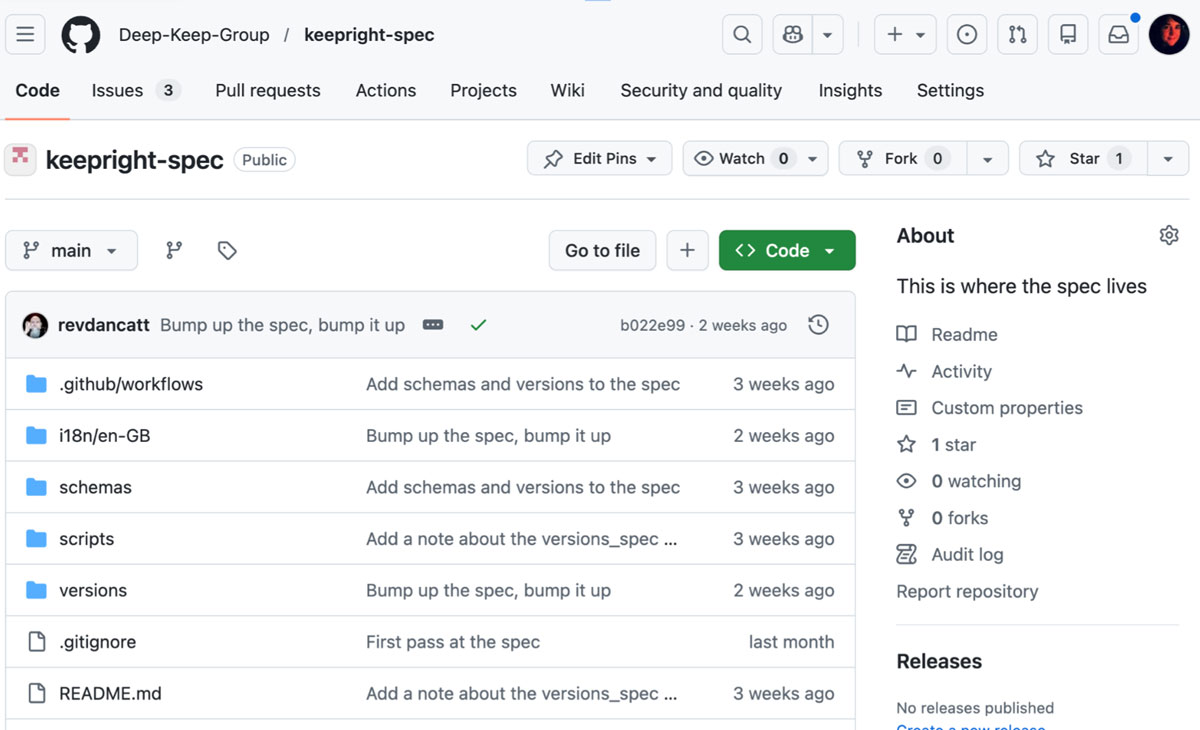
Task: Open the scripts folder
Action: [87, 539]
